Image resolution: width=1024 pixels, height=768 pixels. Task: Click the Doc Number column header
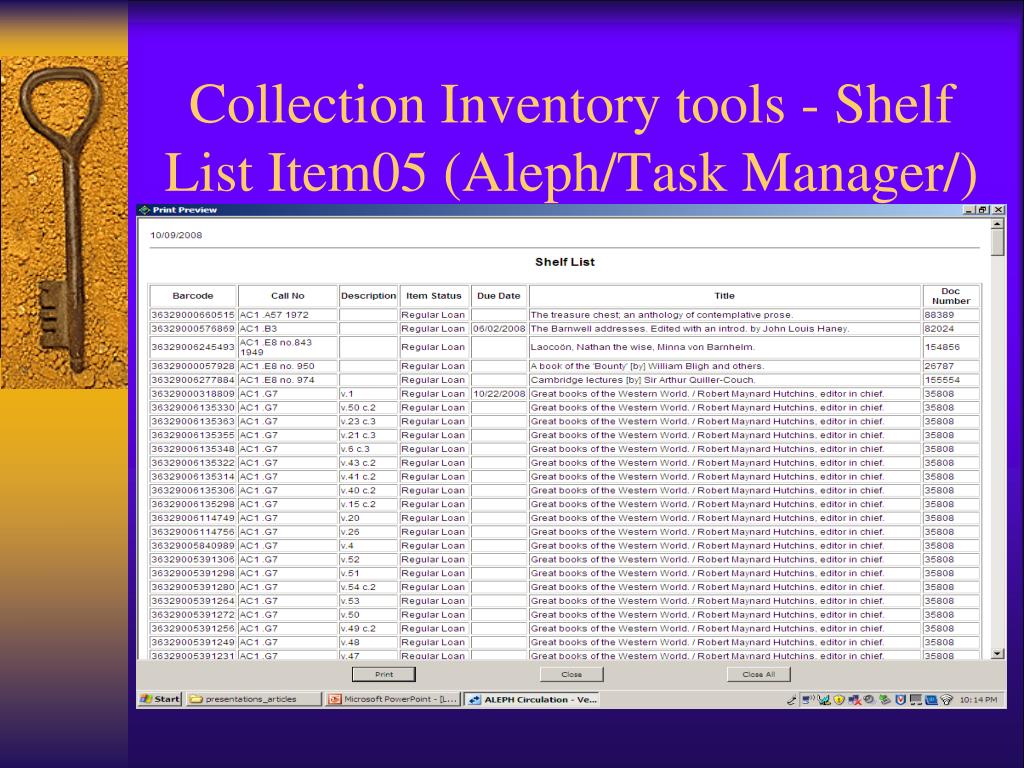click(951, 296)
